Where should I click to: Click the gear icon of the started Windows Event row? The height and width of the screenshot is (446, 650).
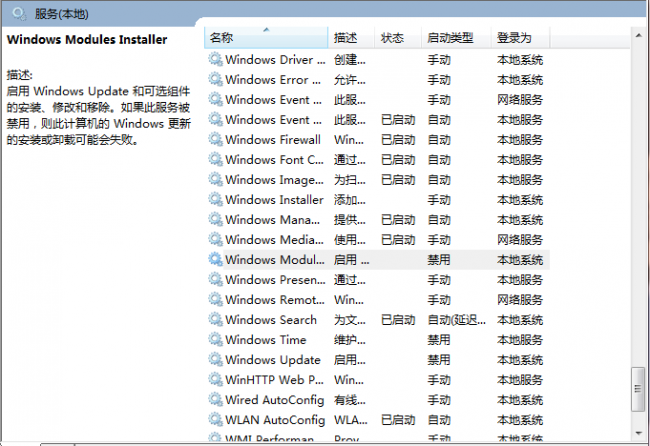tap(215, 119)
